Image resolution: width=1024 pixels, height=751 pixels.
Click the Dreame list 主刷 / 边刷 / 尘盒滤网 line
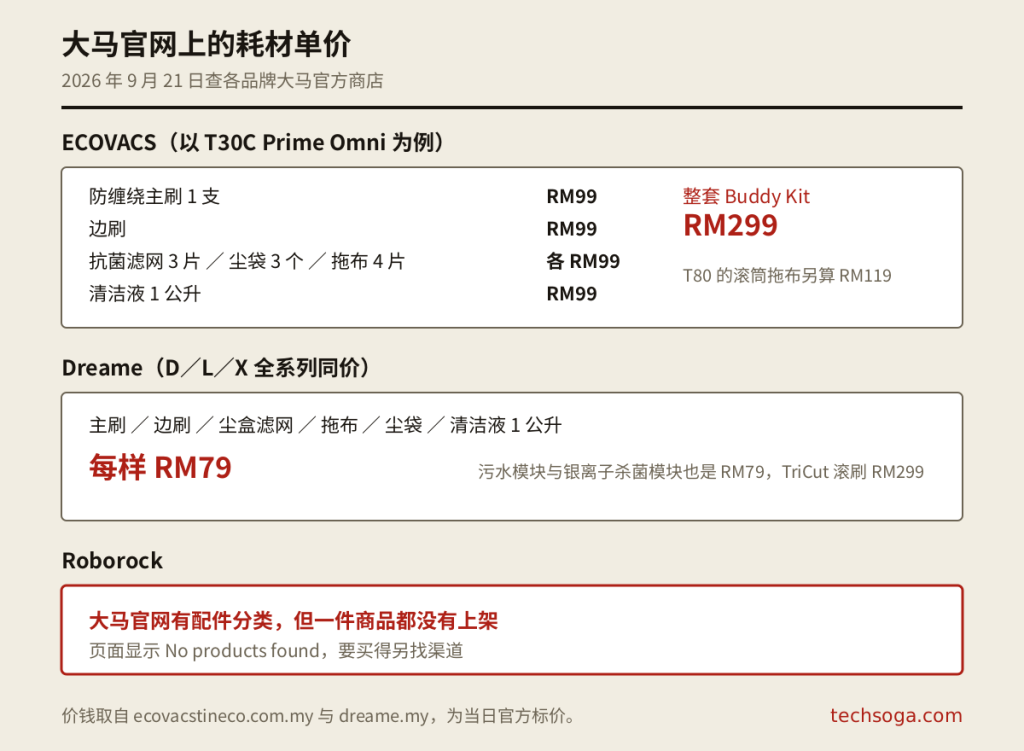(x=325, y=425)
